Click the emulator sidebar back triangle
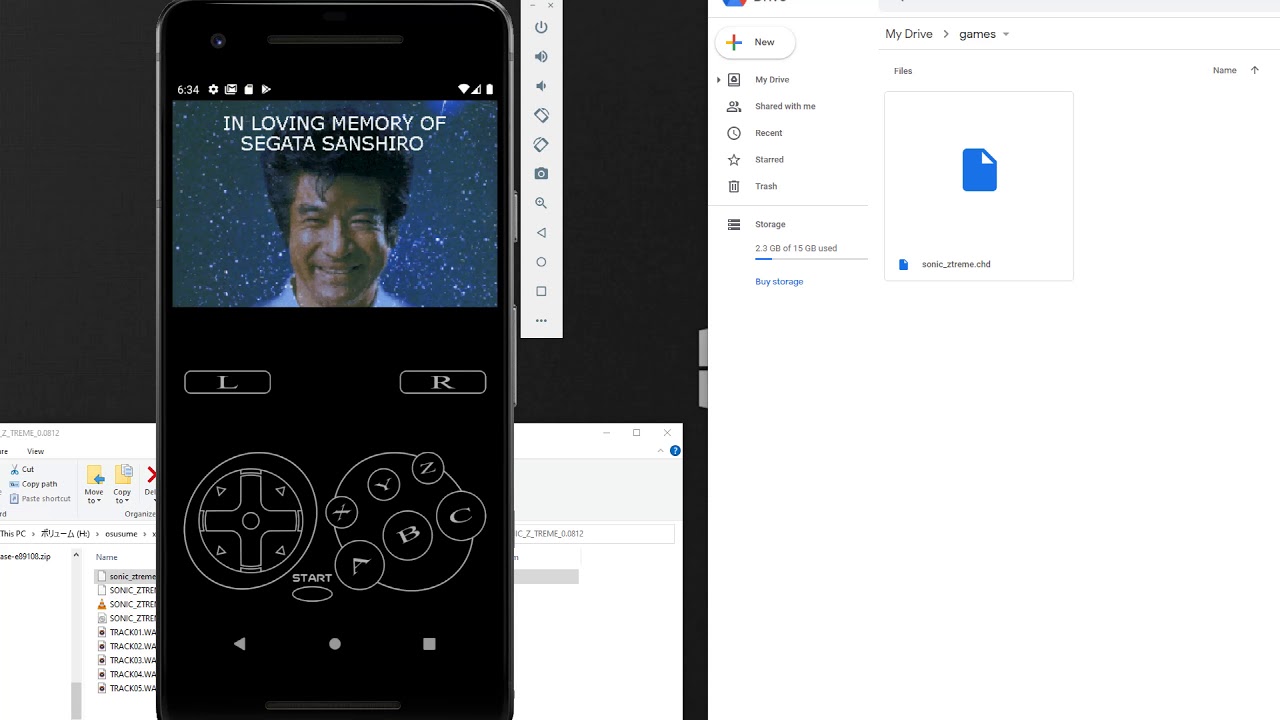This screenshot has height=720, width=1280. [541, 232]
